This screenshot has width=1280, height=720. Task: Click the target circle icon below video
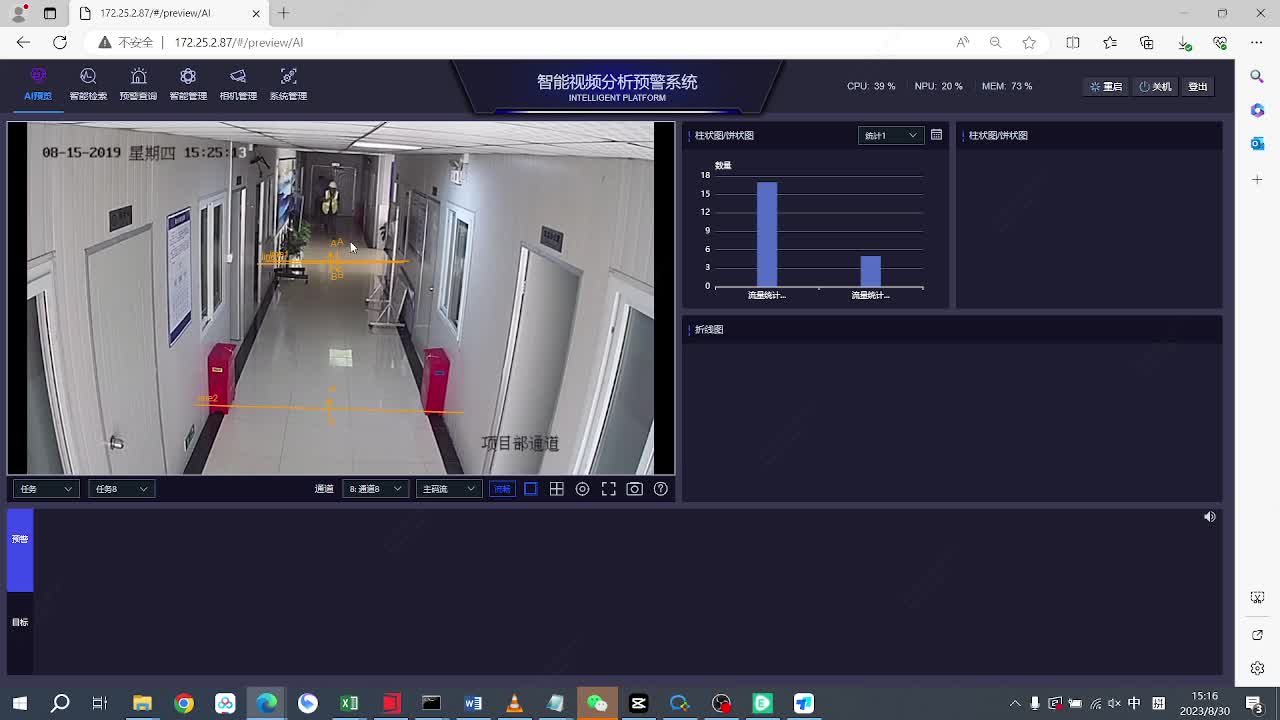(x=582, y=489)
